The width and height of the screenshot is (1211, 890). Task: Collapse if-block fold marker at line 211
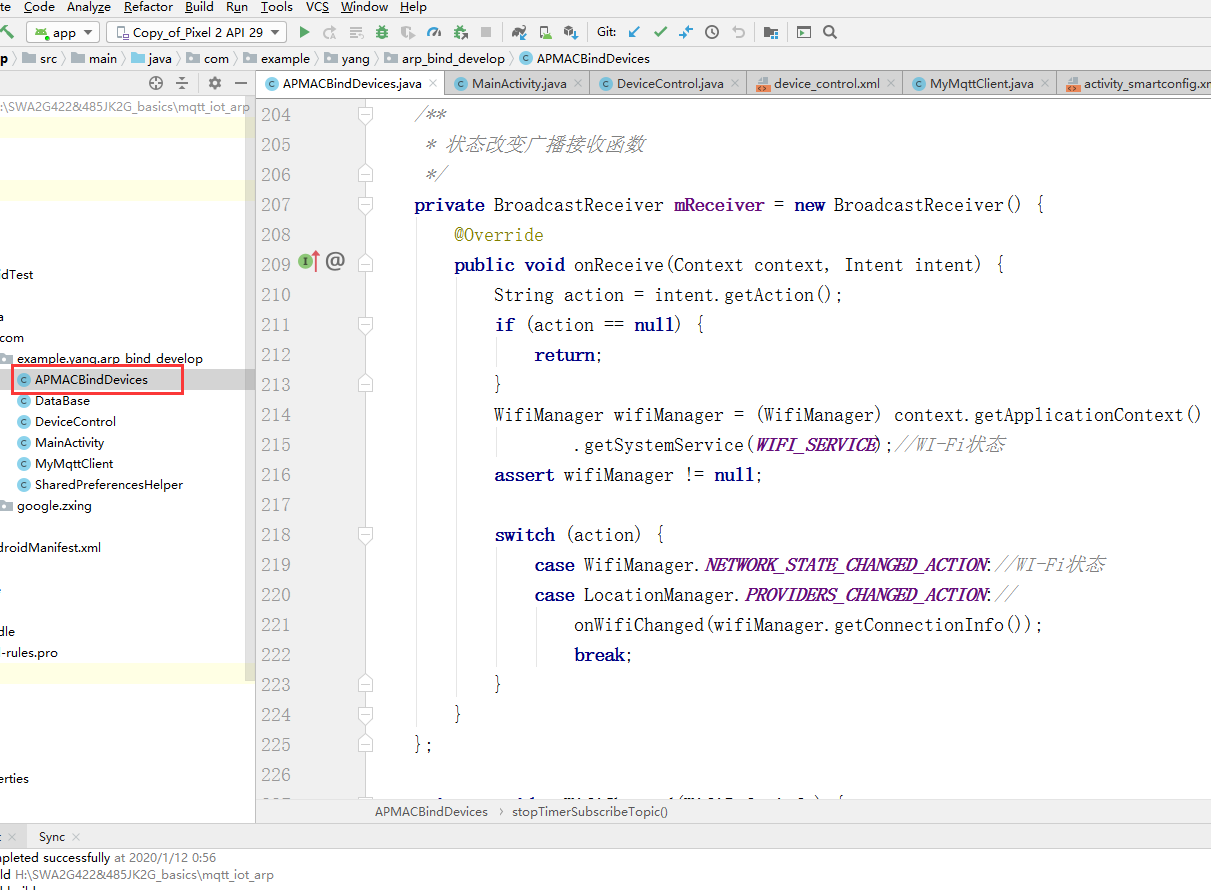[x=365, y=324]
